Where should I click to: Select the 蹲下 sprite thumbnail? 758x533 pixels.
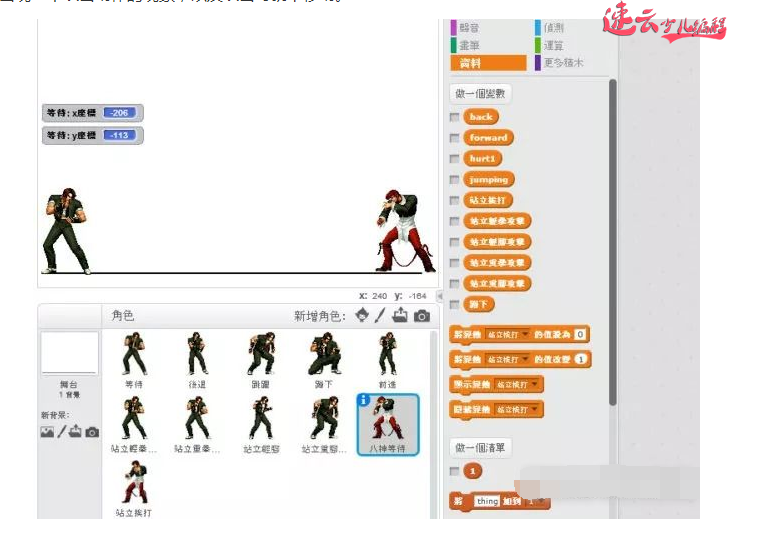coord(325,360)
